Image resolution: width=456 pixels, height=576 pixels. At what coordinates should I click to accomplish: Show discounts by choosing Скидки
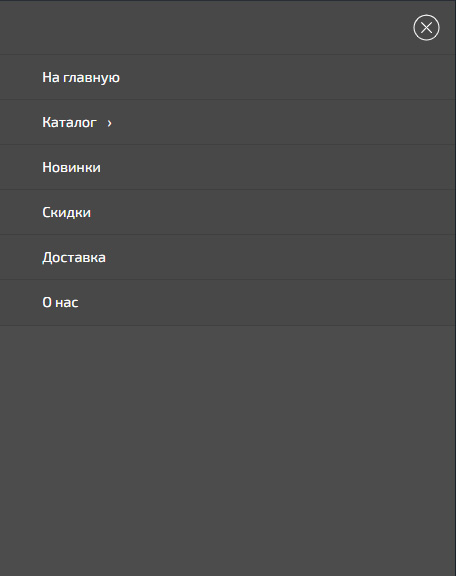67,213
